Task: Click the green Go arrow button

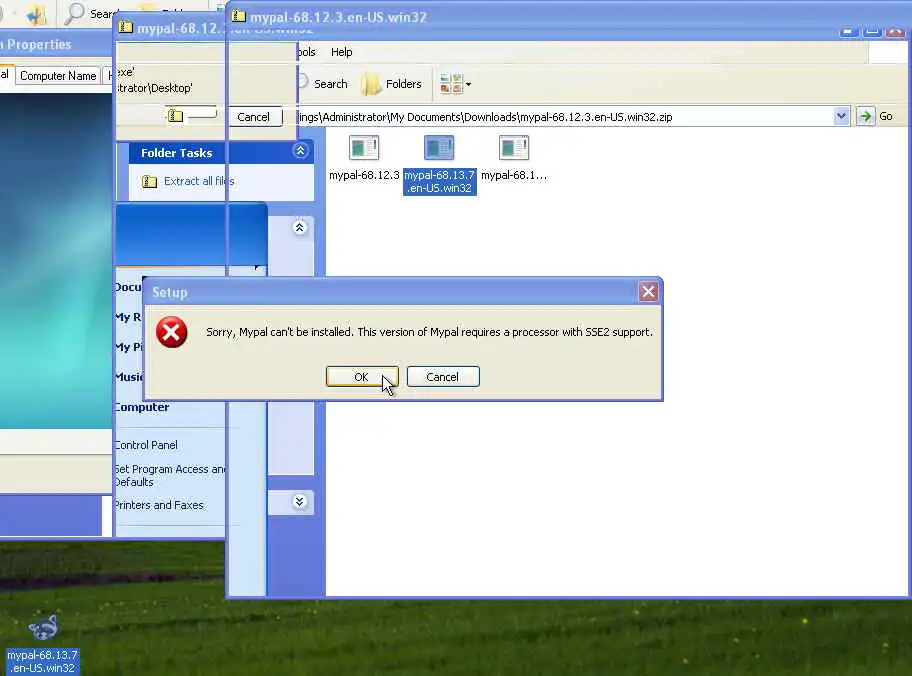Action: click(x=865, y=116)
